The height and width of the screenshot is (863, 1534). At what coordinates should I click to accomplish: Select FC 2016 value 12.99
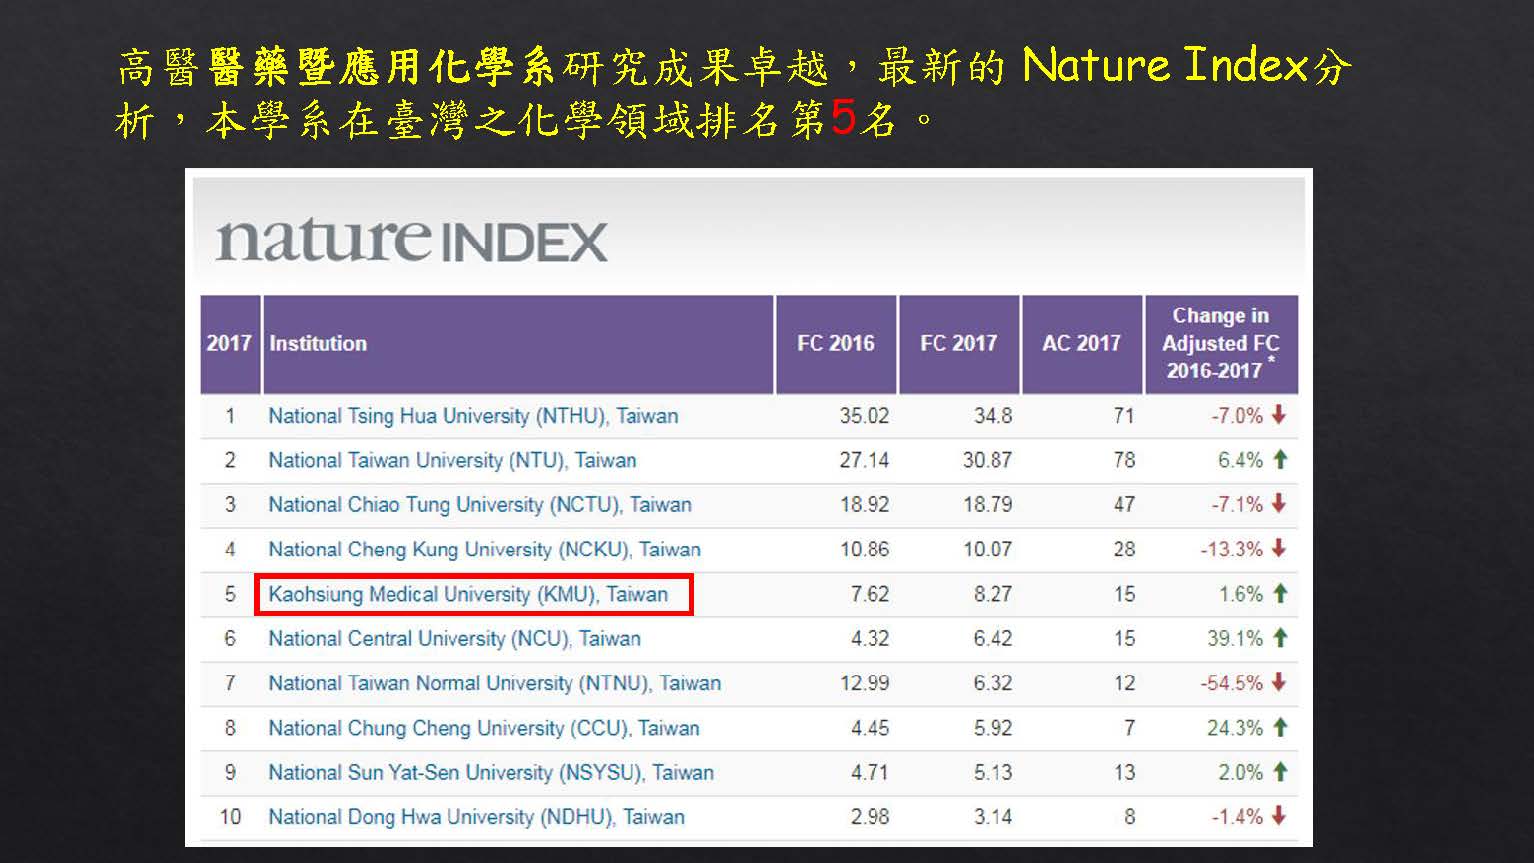tap(864, 683)
